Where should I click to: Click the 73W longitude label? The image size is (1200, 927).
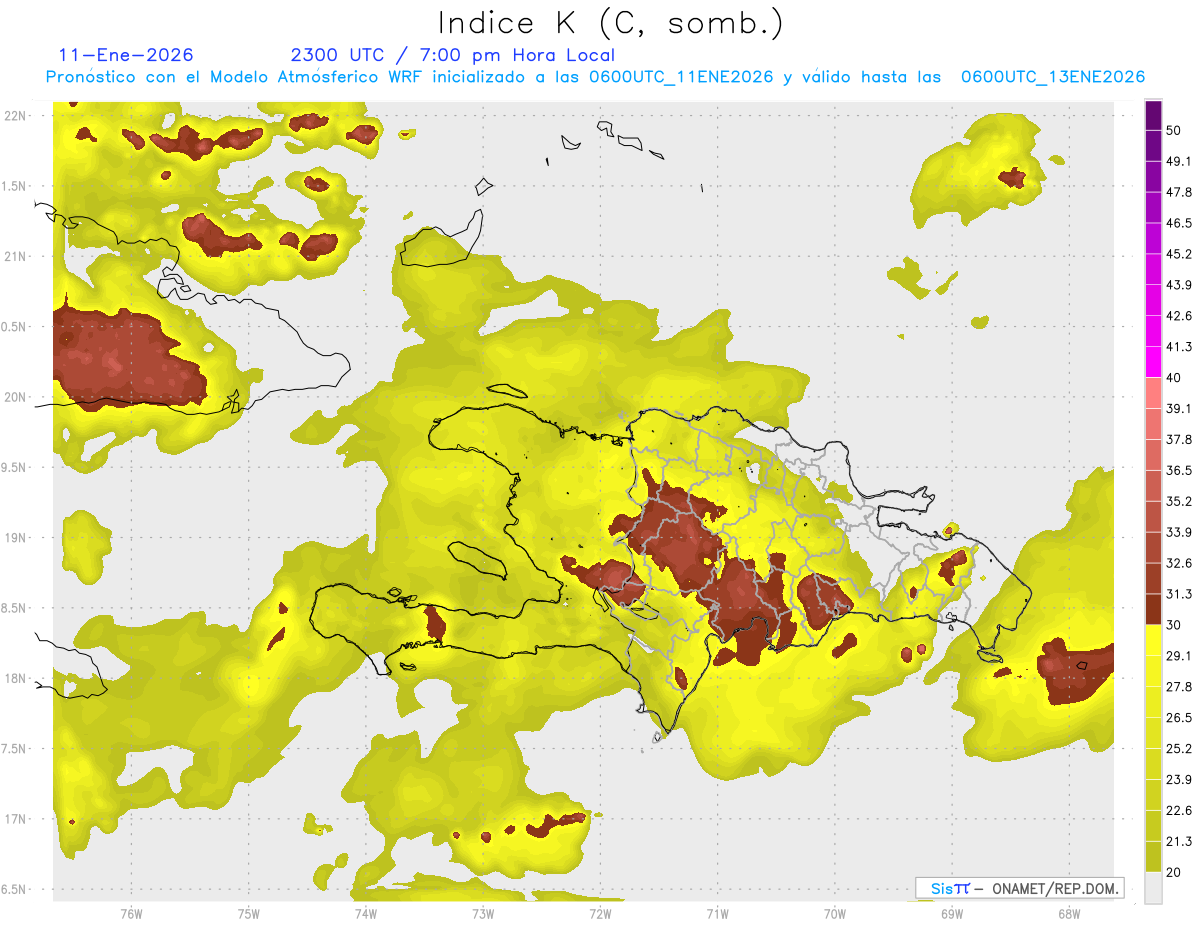point(482,913)
